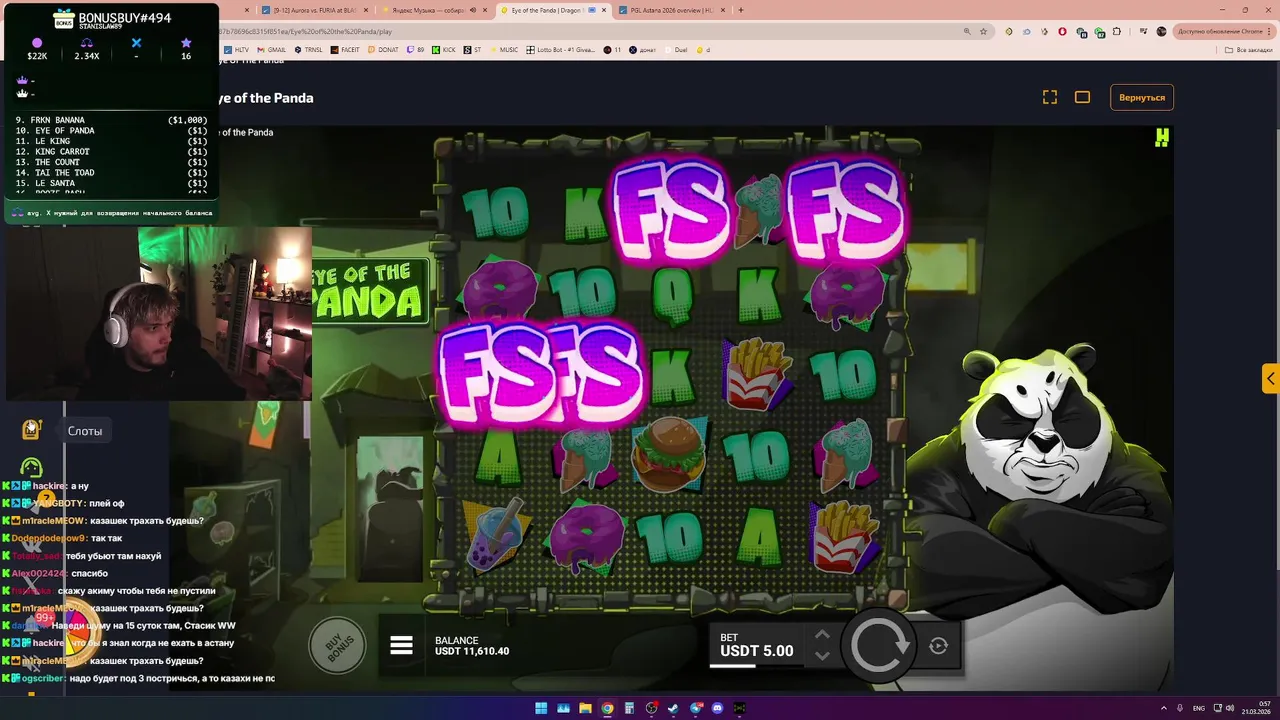Open the KICK bookmark
This screenshot has width=1280, height=720.
[443, 49]
